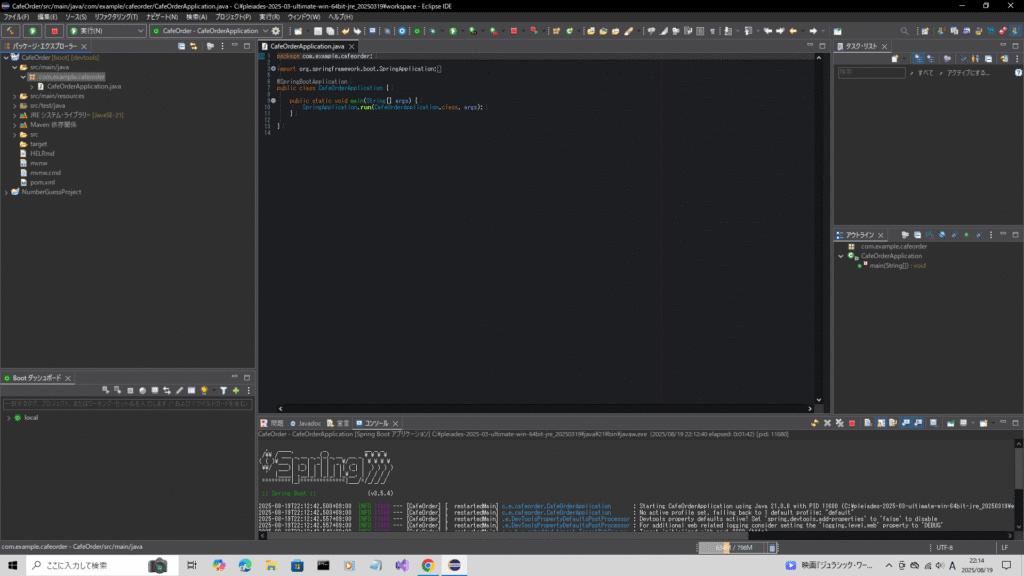The image size is (1024, 576).
Task: Click the filter funnel icon in Boot Dashboard
Action: point(223,391)
